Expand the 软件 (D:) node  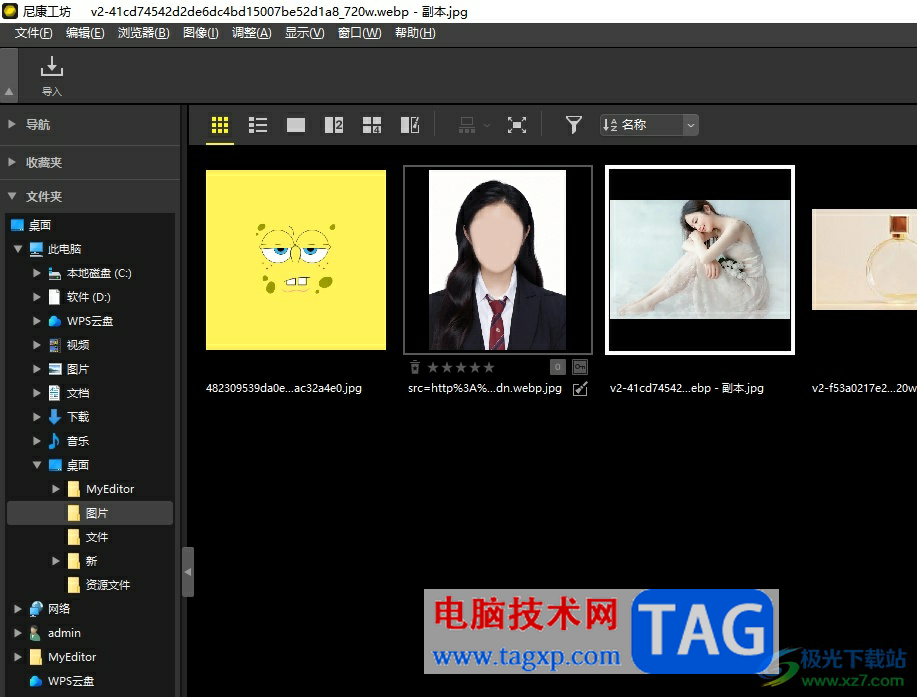click(x=37, y=297)
